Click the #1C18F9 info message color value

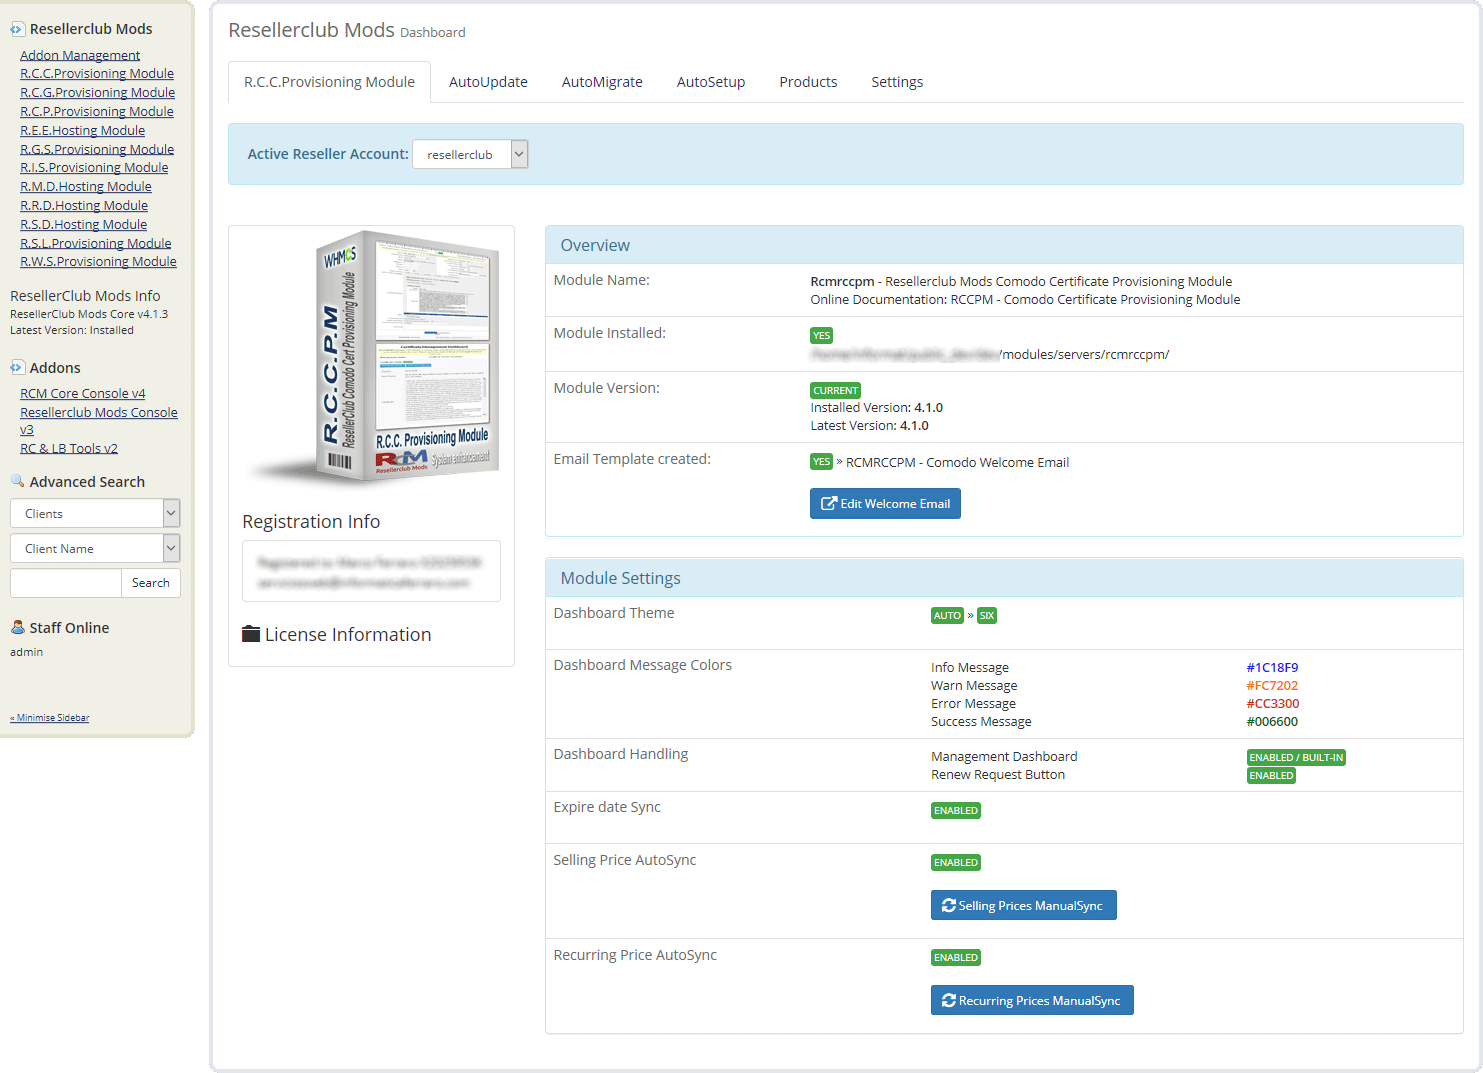tap(1272, 667)
